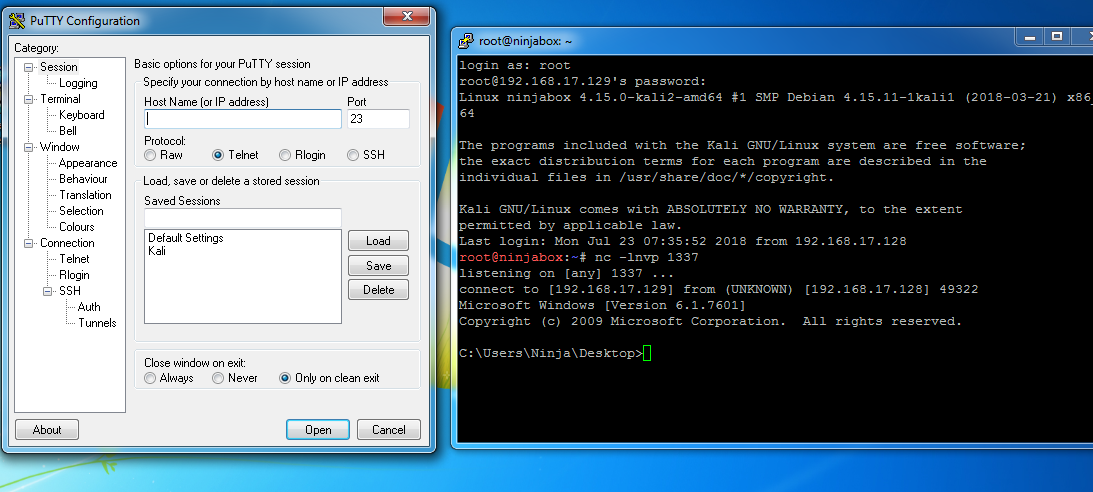Click the Load button
This screenshot has height=492, width=1093.
[379, 241]
